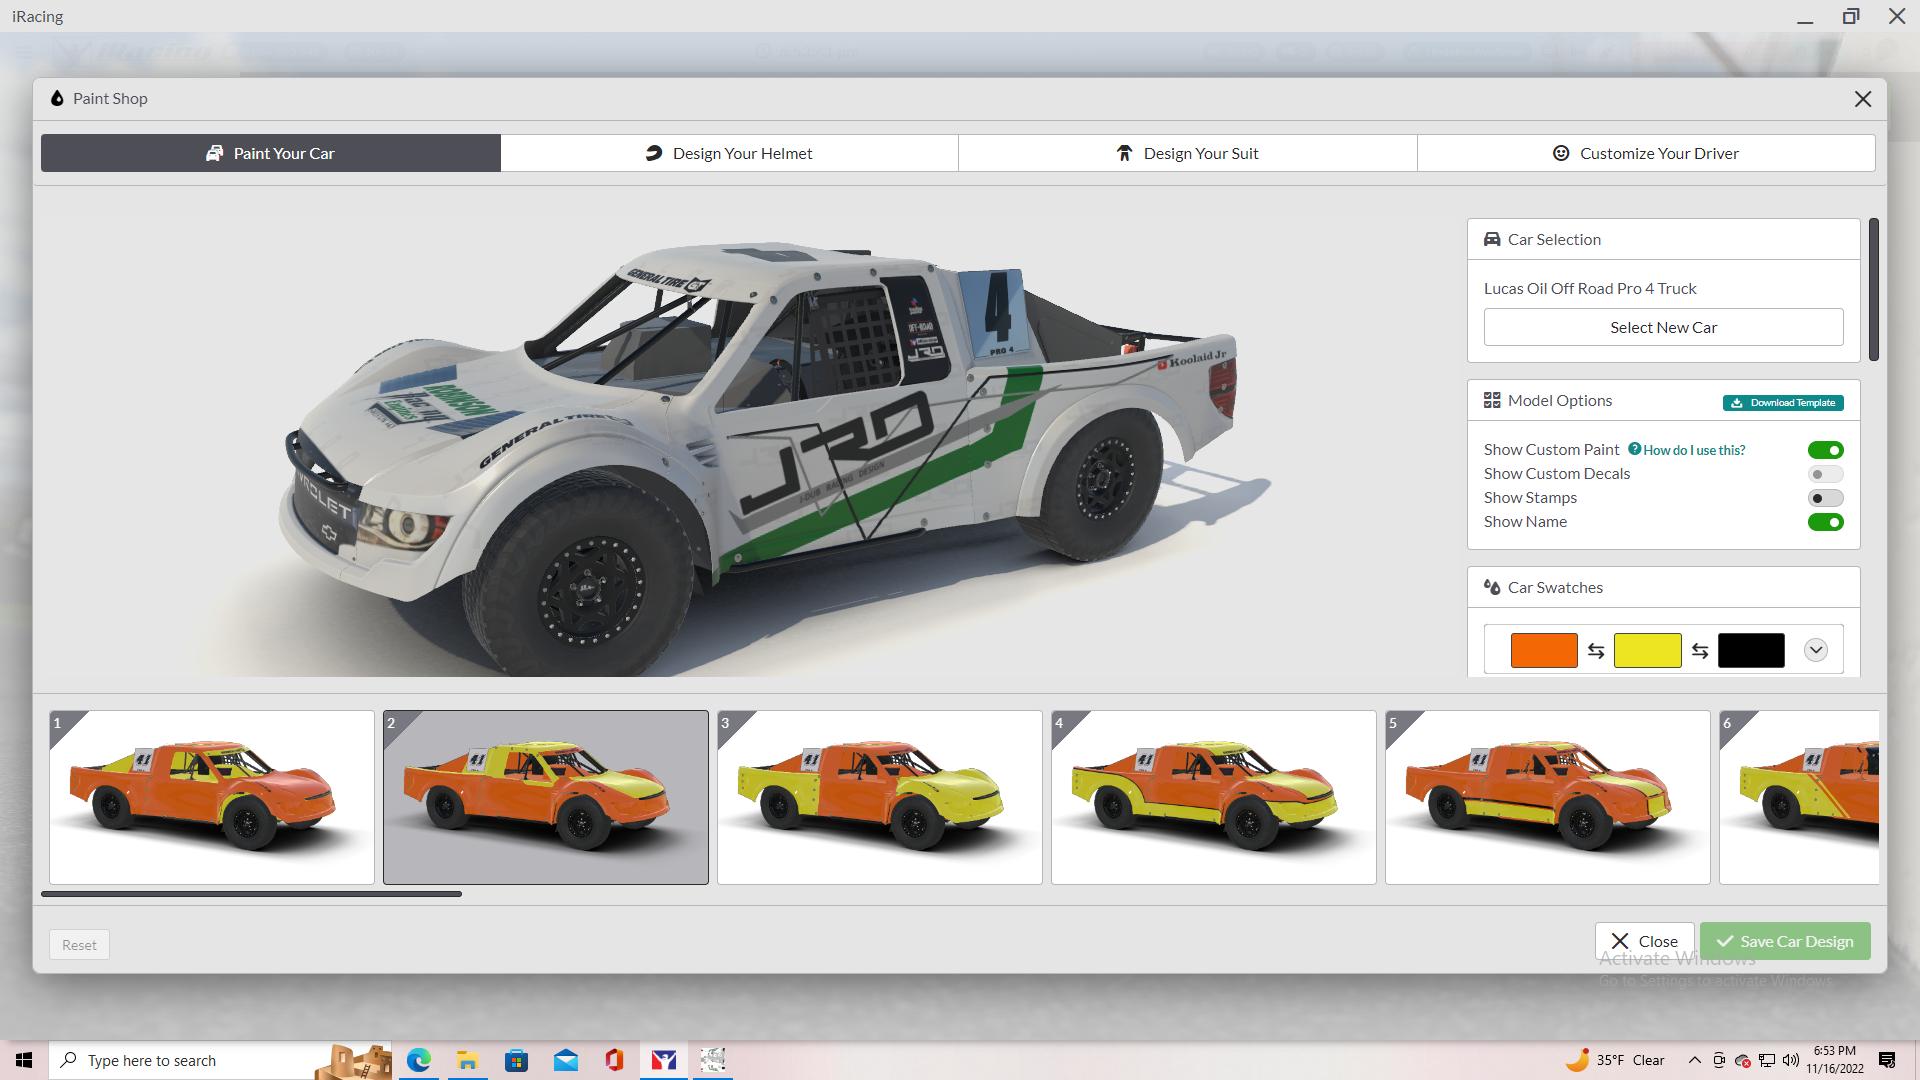Click the Save Car Design button

click(1785, 940)
